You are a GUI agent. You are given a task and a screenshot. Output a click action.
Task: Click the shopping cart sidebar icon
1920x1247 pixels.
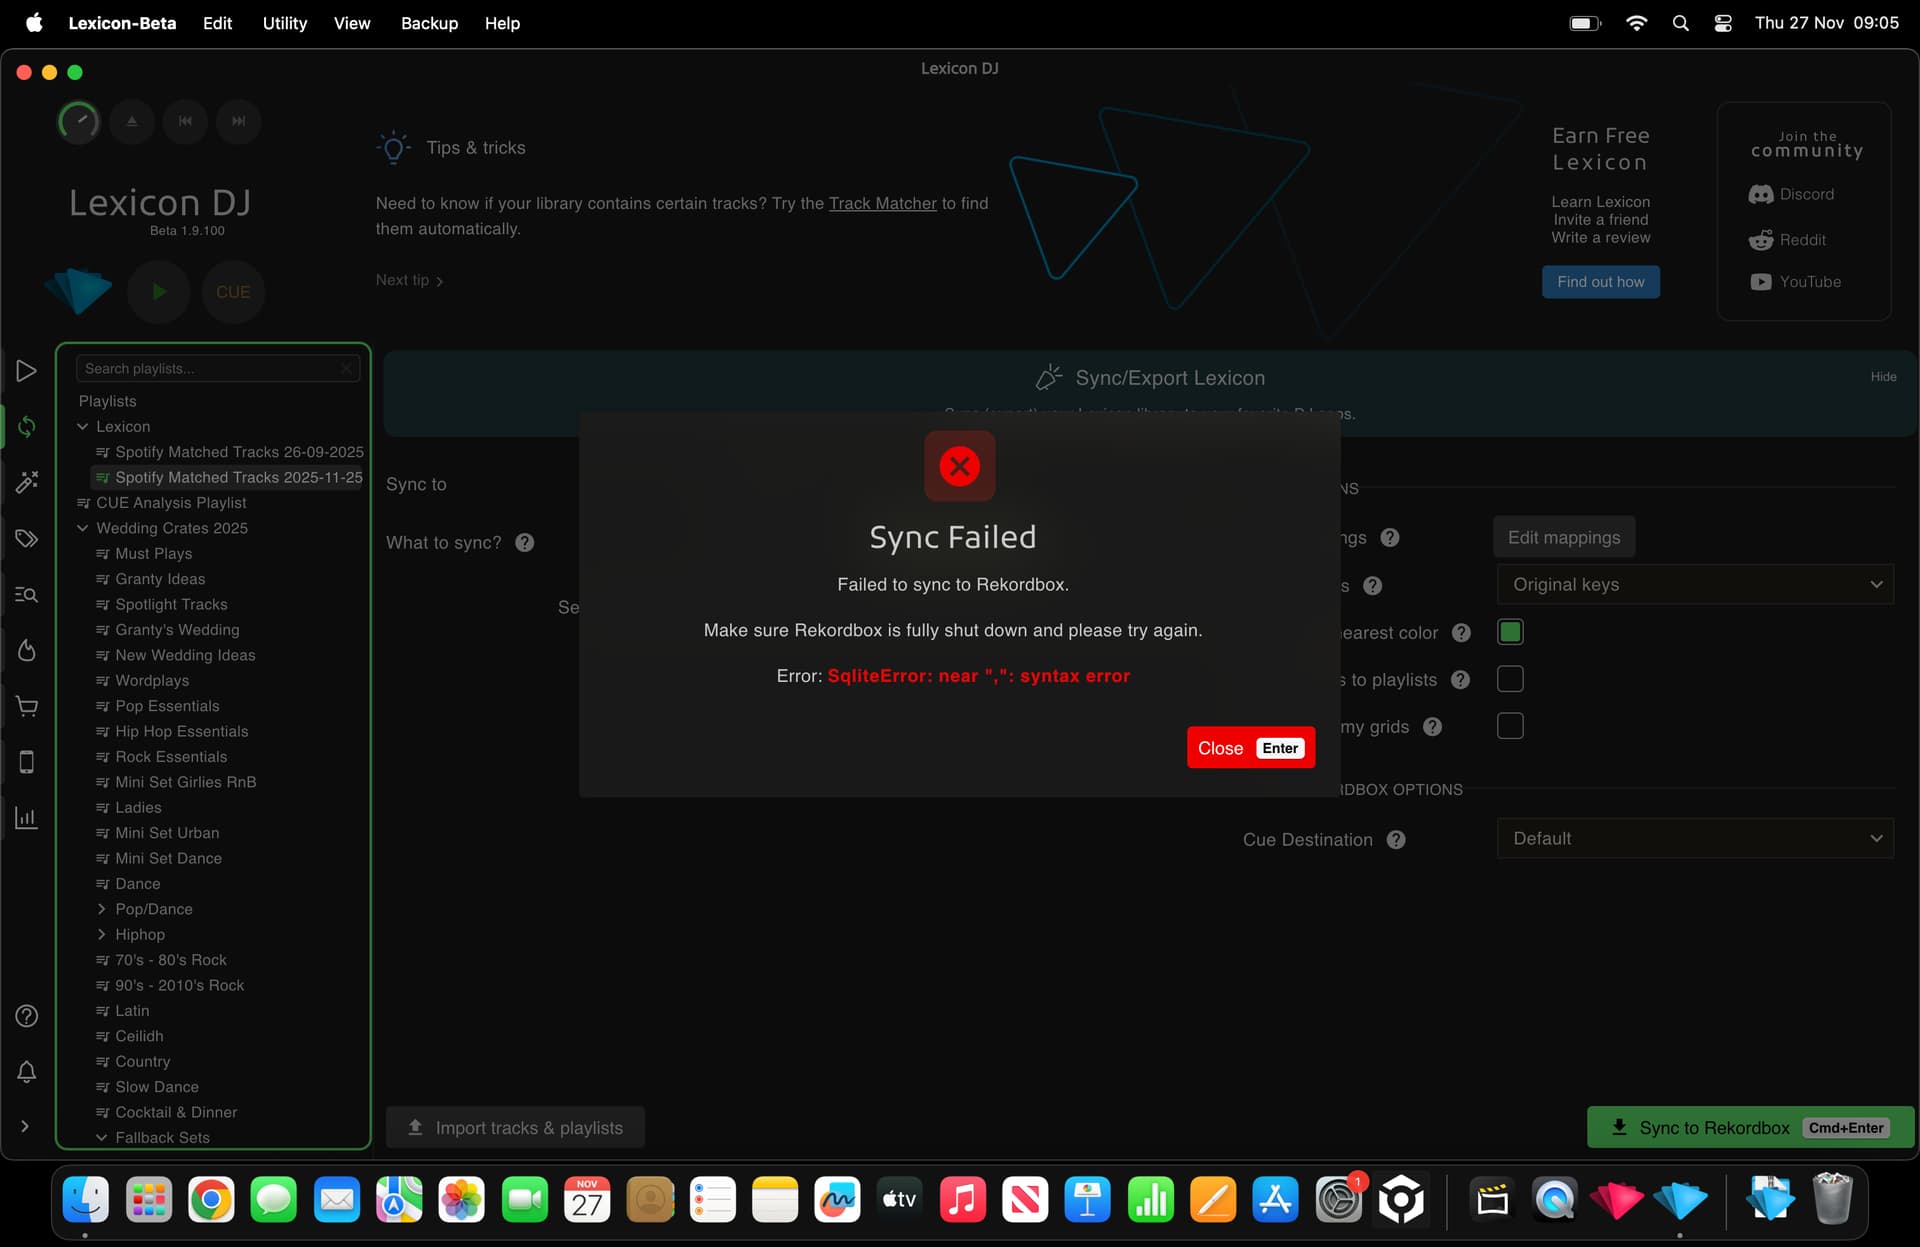pos(27,707)
